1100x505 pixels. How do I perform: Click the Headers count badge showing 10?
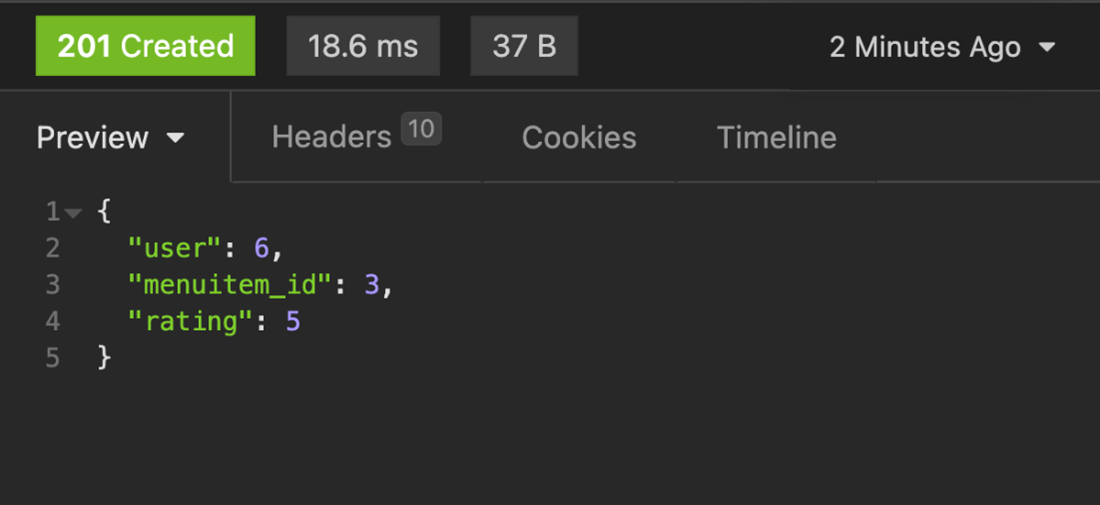click(421, 129)
